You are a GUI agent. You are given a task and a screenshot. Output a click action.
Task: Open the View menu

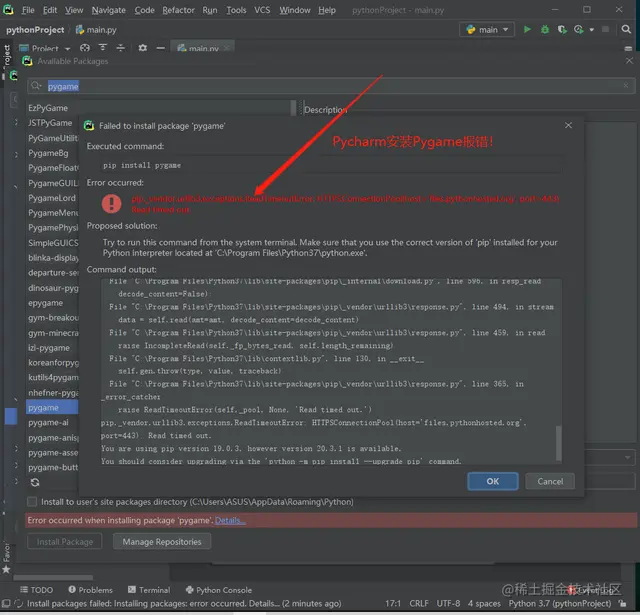coord(74,10)
